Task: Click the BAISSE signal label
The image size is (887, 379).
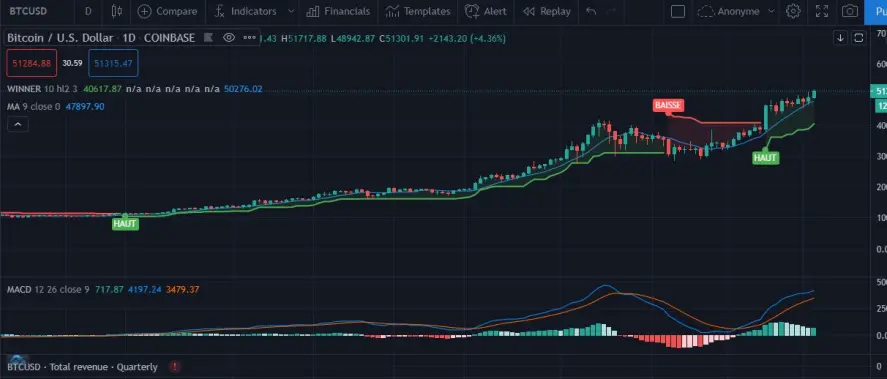Action: [x=668, y=105]
